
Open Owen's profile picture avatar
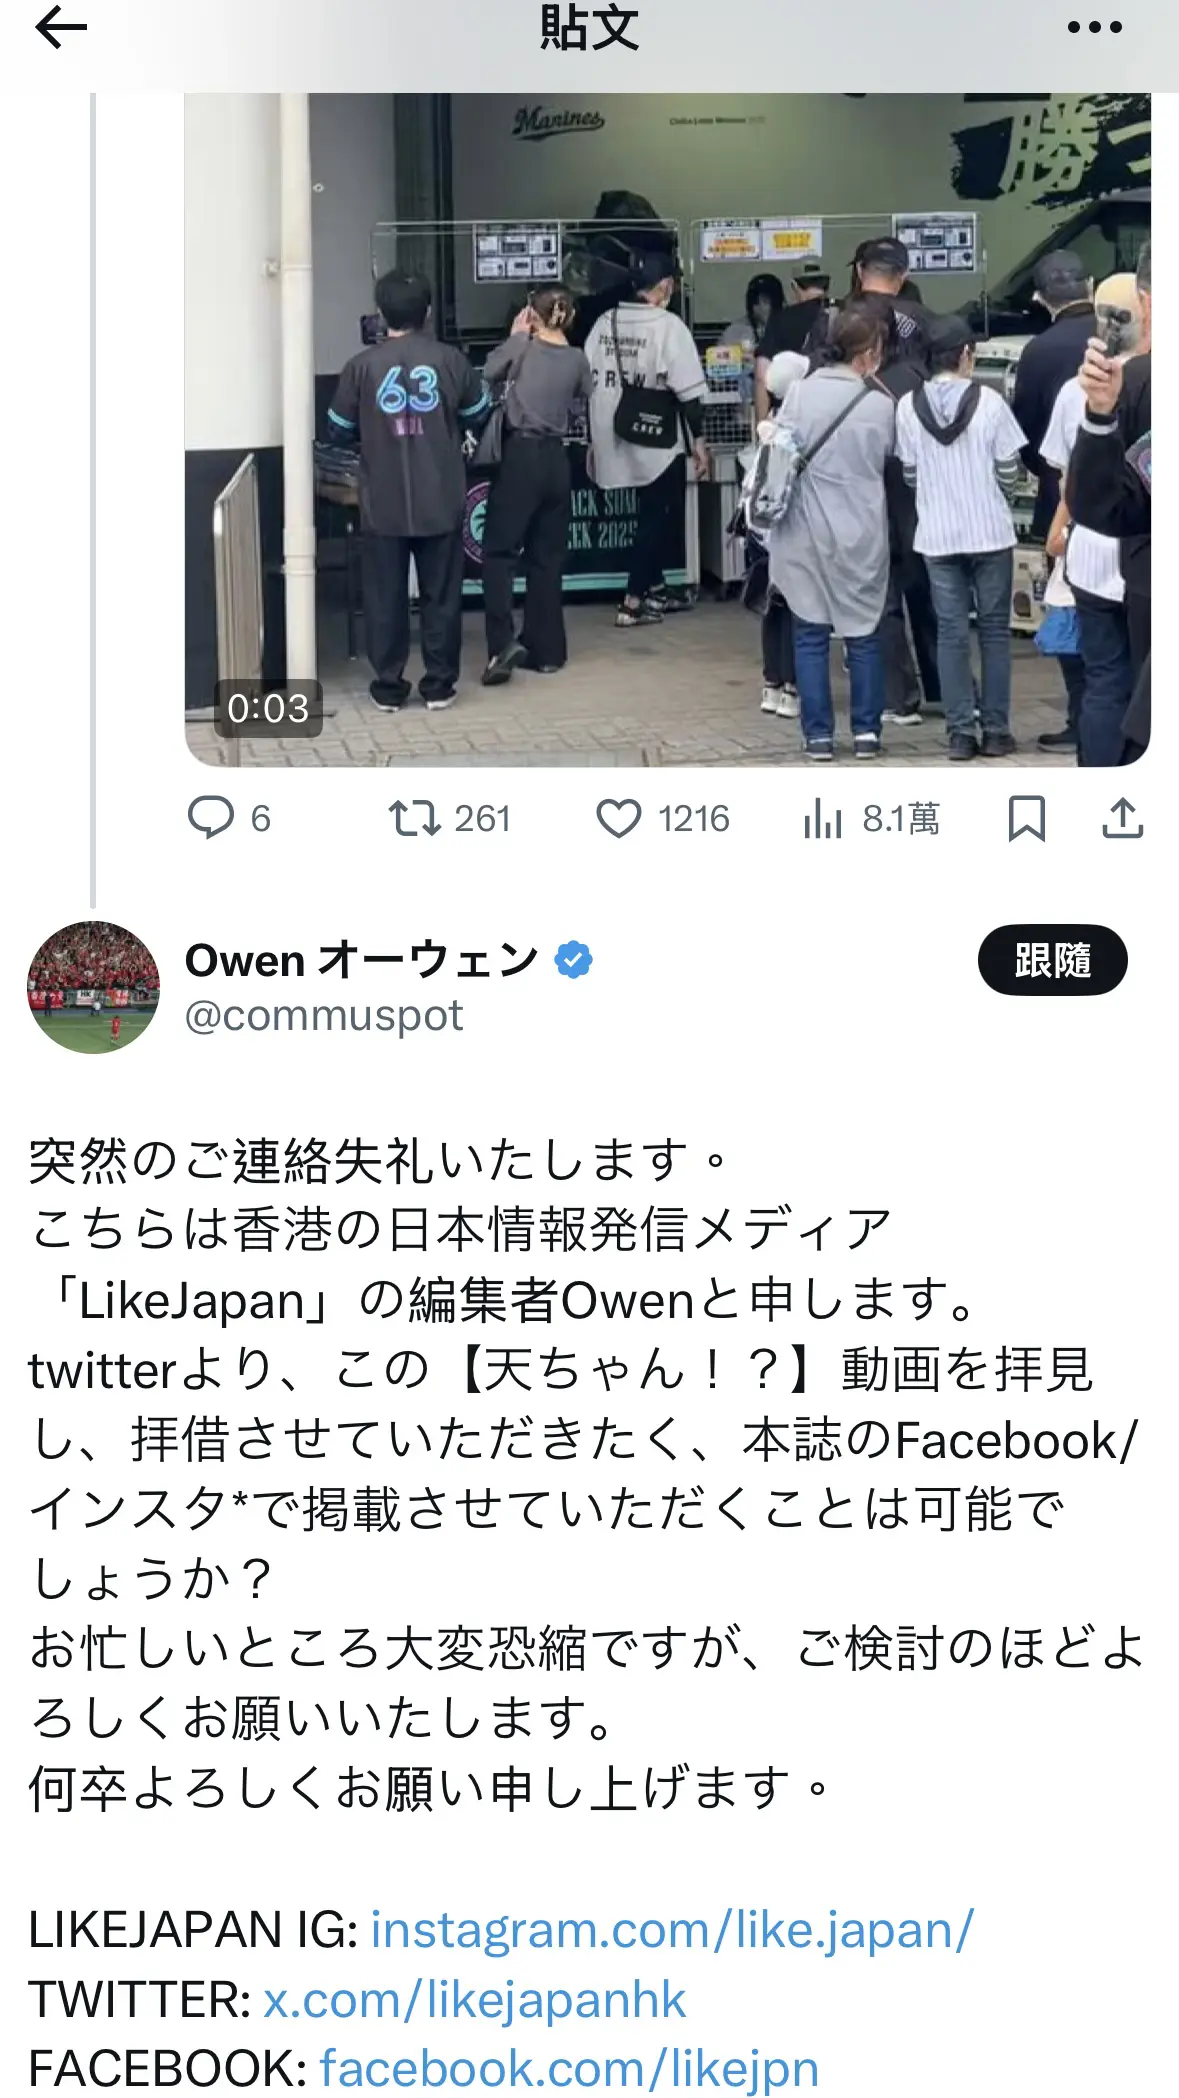point(93,987)
